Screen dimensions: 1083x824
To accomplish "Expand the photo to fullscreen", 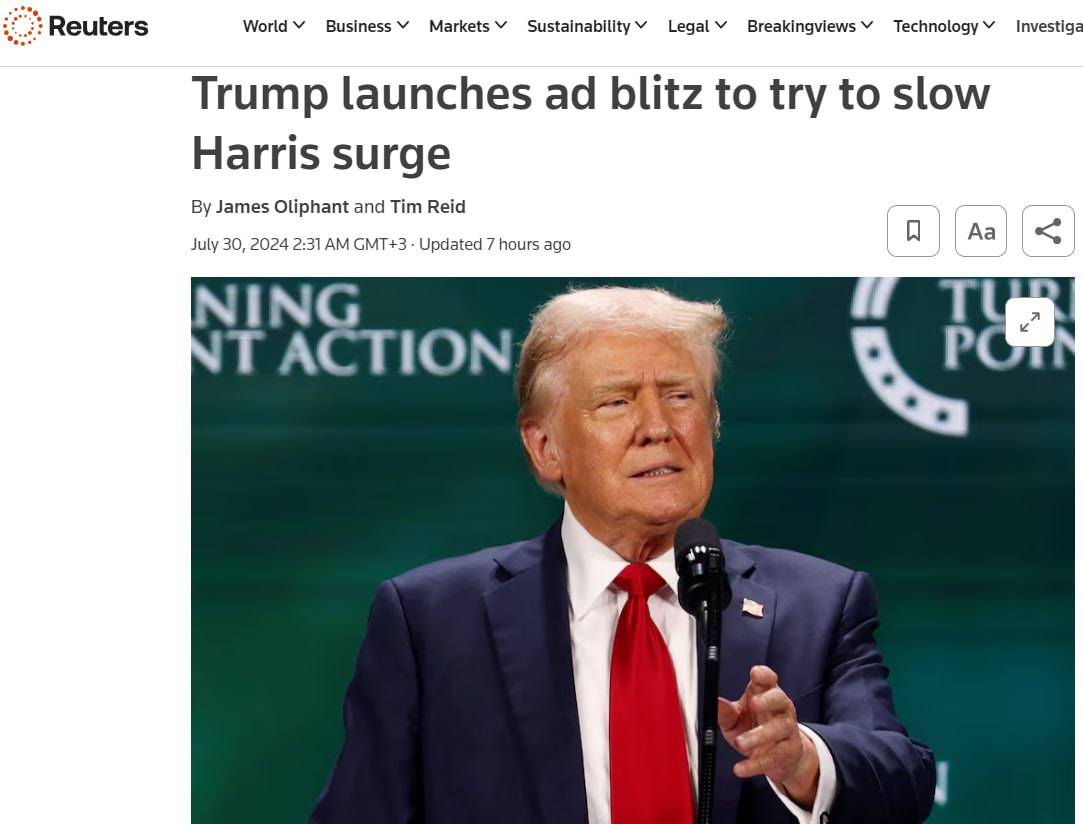I will 1029,322.
